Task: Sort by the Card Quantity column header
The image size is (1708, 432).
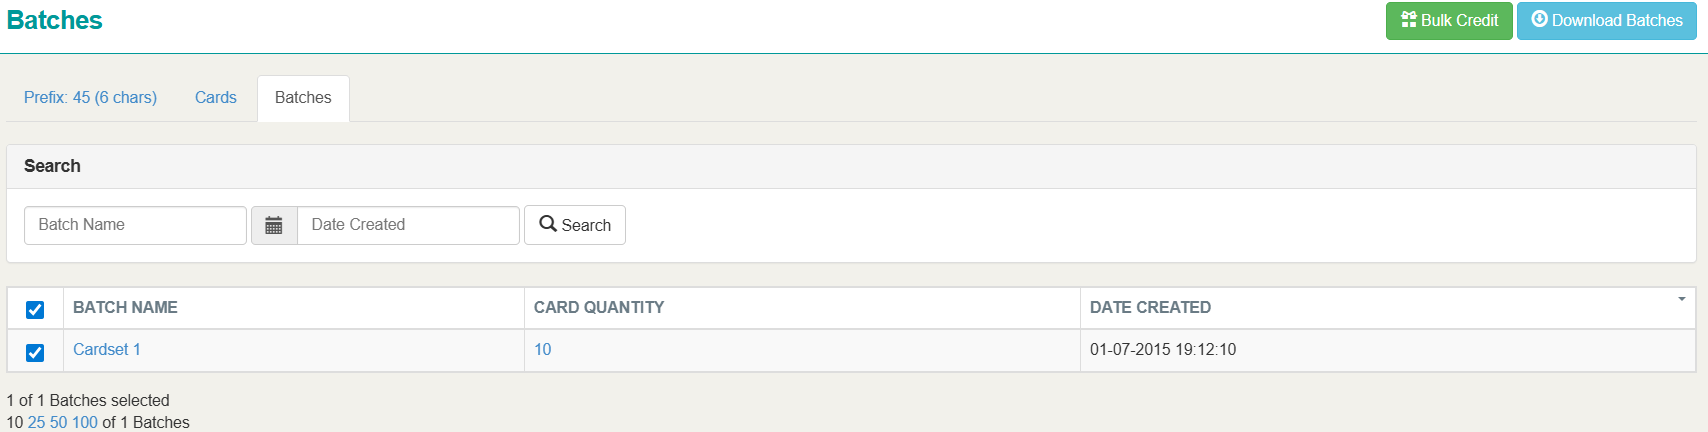Action: (x=599, y=308)
